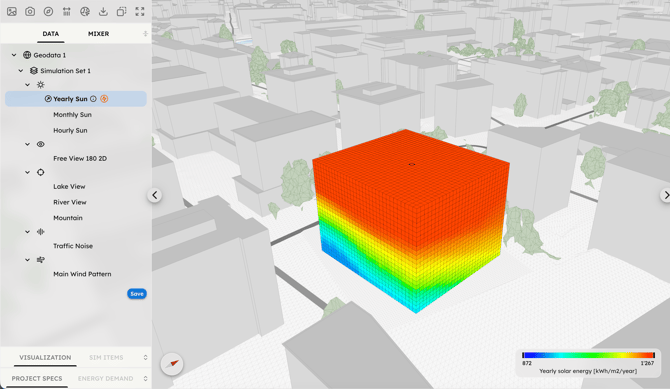
Task: Enter fullscreen with the expand arrows icon
Action: [x=140, y=12]
